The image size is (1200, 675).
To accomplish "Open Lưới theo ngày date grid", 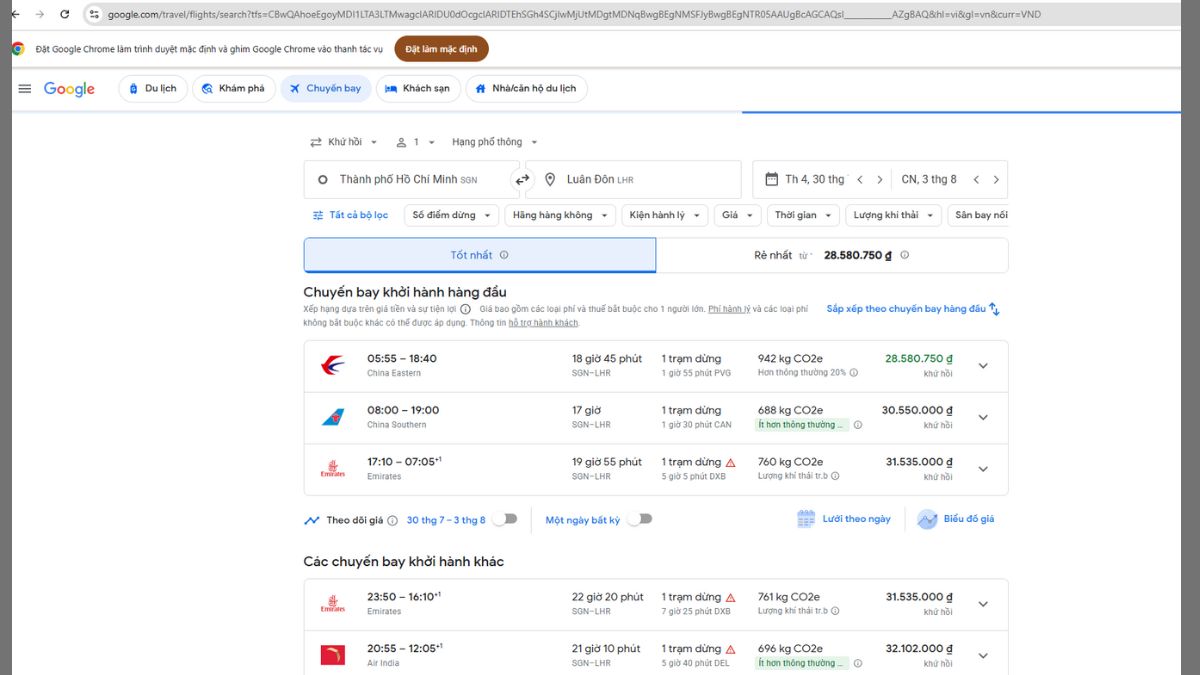I will [844, 519].
